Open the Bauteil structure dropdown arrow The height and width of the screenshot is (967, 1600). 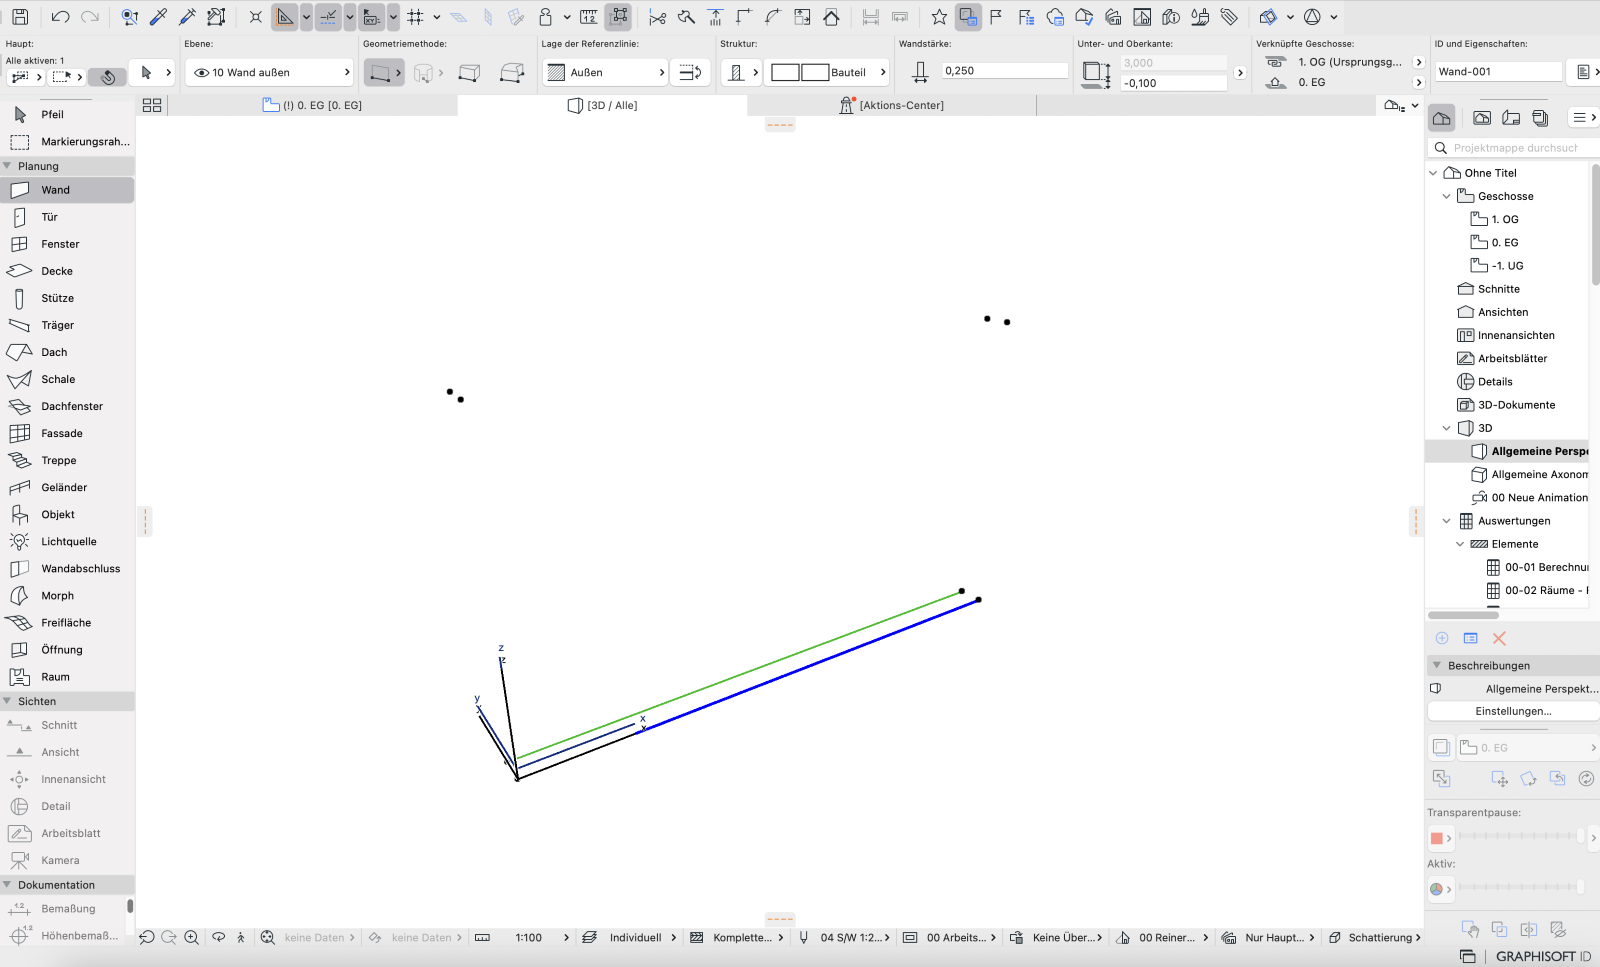pos(883,72)
